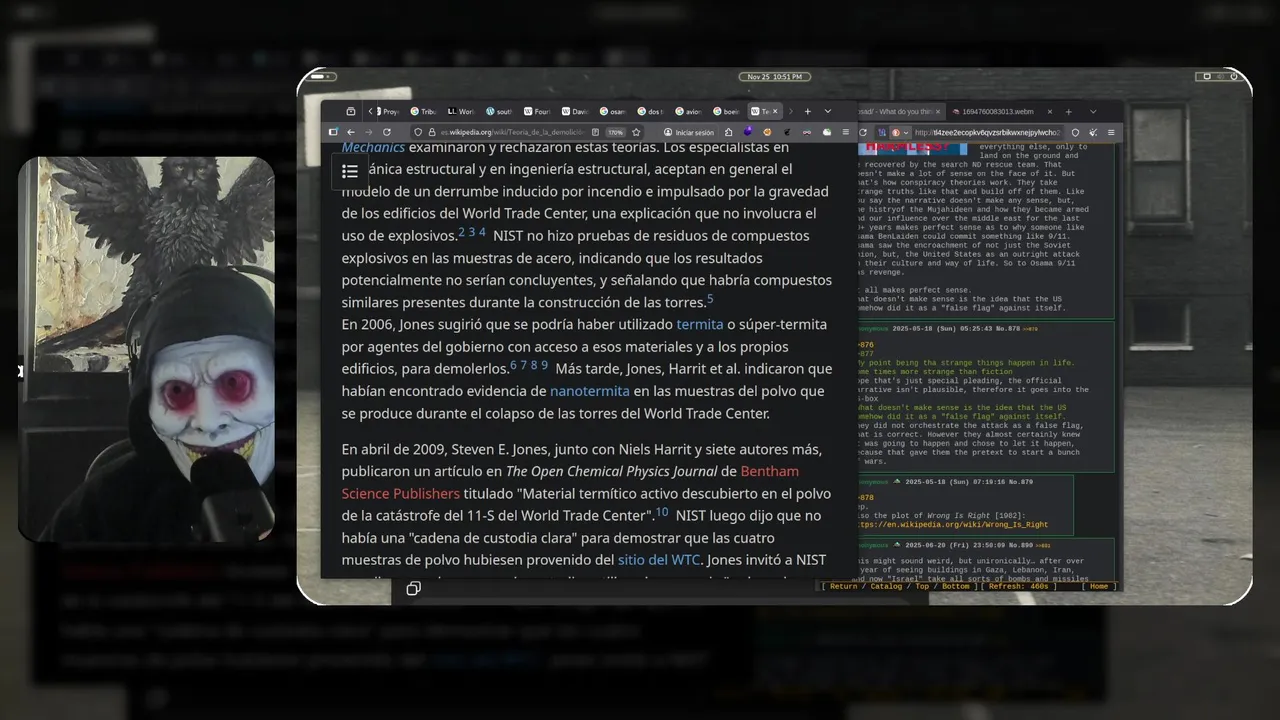
Task: Click the tracking protection shield in Wikipedia address bar
Action: (418, 132)
